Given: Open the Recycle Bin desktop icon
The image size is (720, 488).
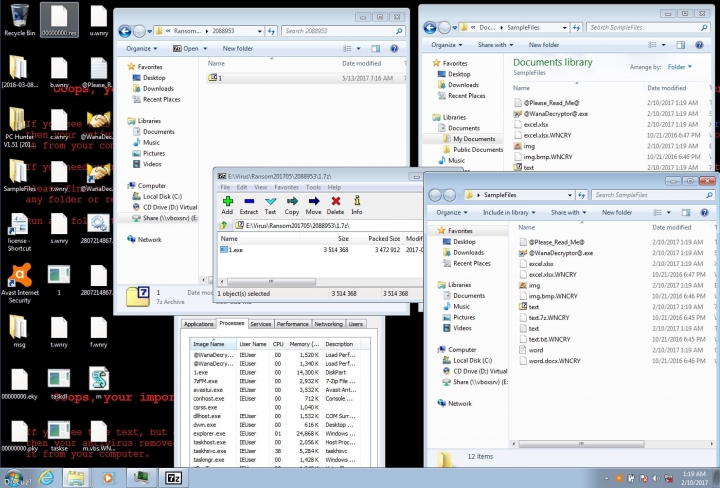Looking at the screenshot, I should [19, 20].
